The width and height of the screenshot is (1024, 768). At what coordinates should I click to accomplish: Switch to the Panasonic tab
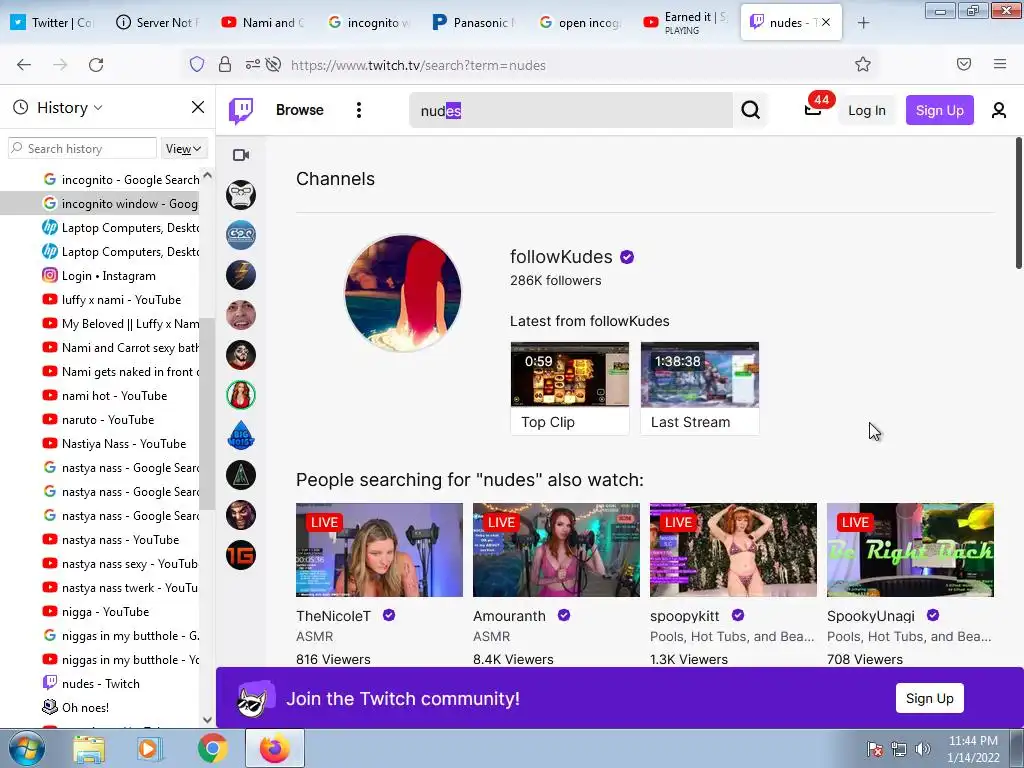(x=475, y=23)
